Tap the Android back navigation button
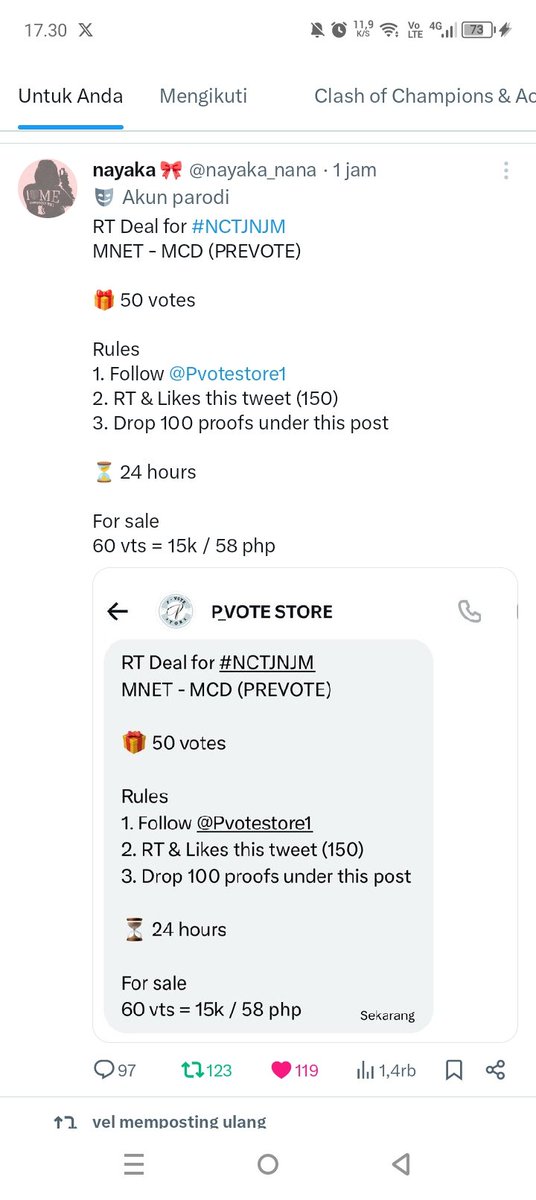Screen dimensions: 536x1200 pos(401,1164)
